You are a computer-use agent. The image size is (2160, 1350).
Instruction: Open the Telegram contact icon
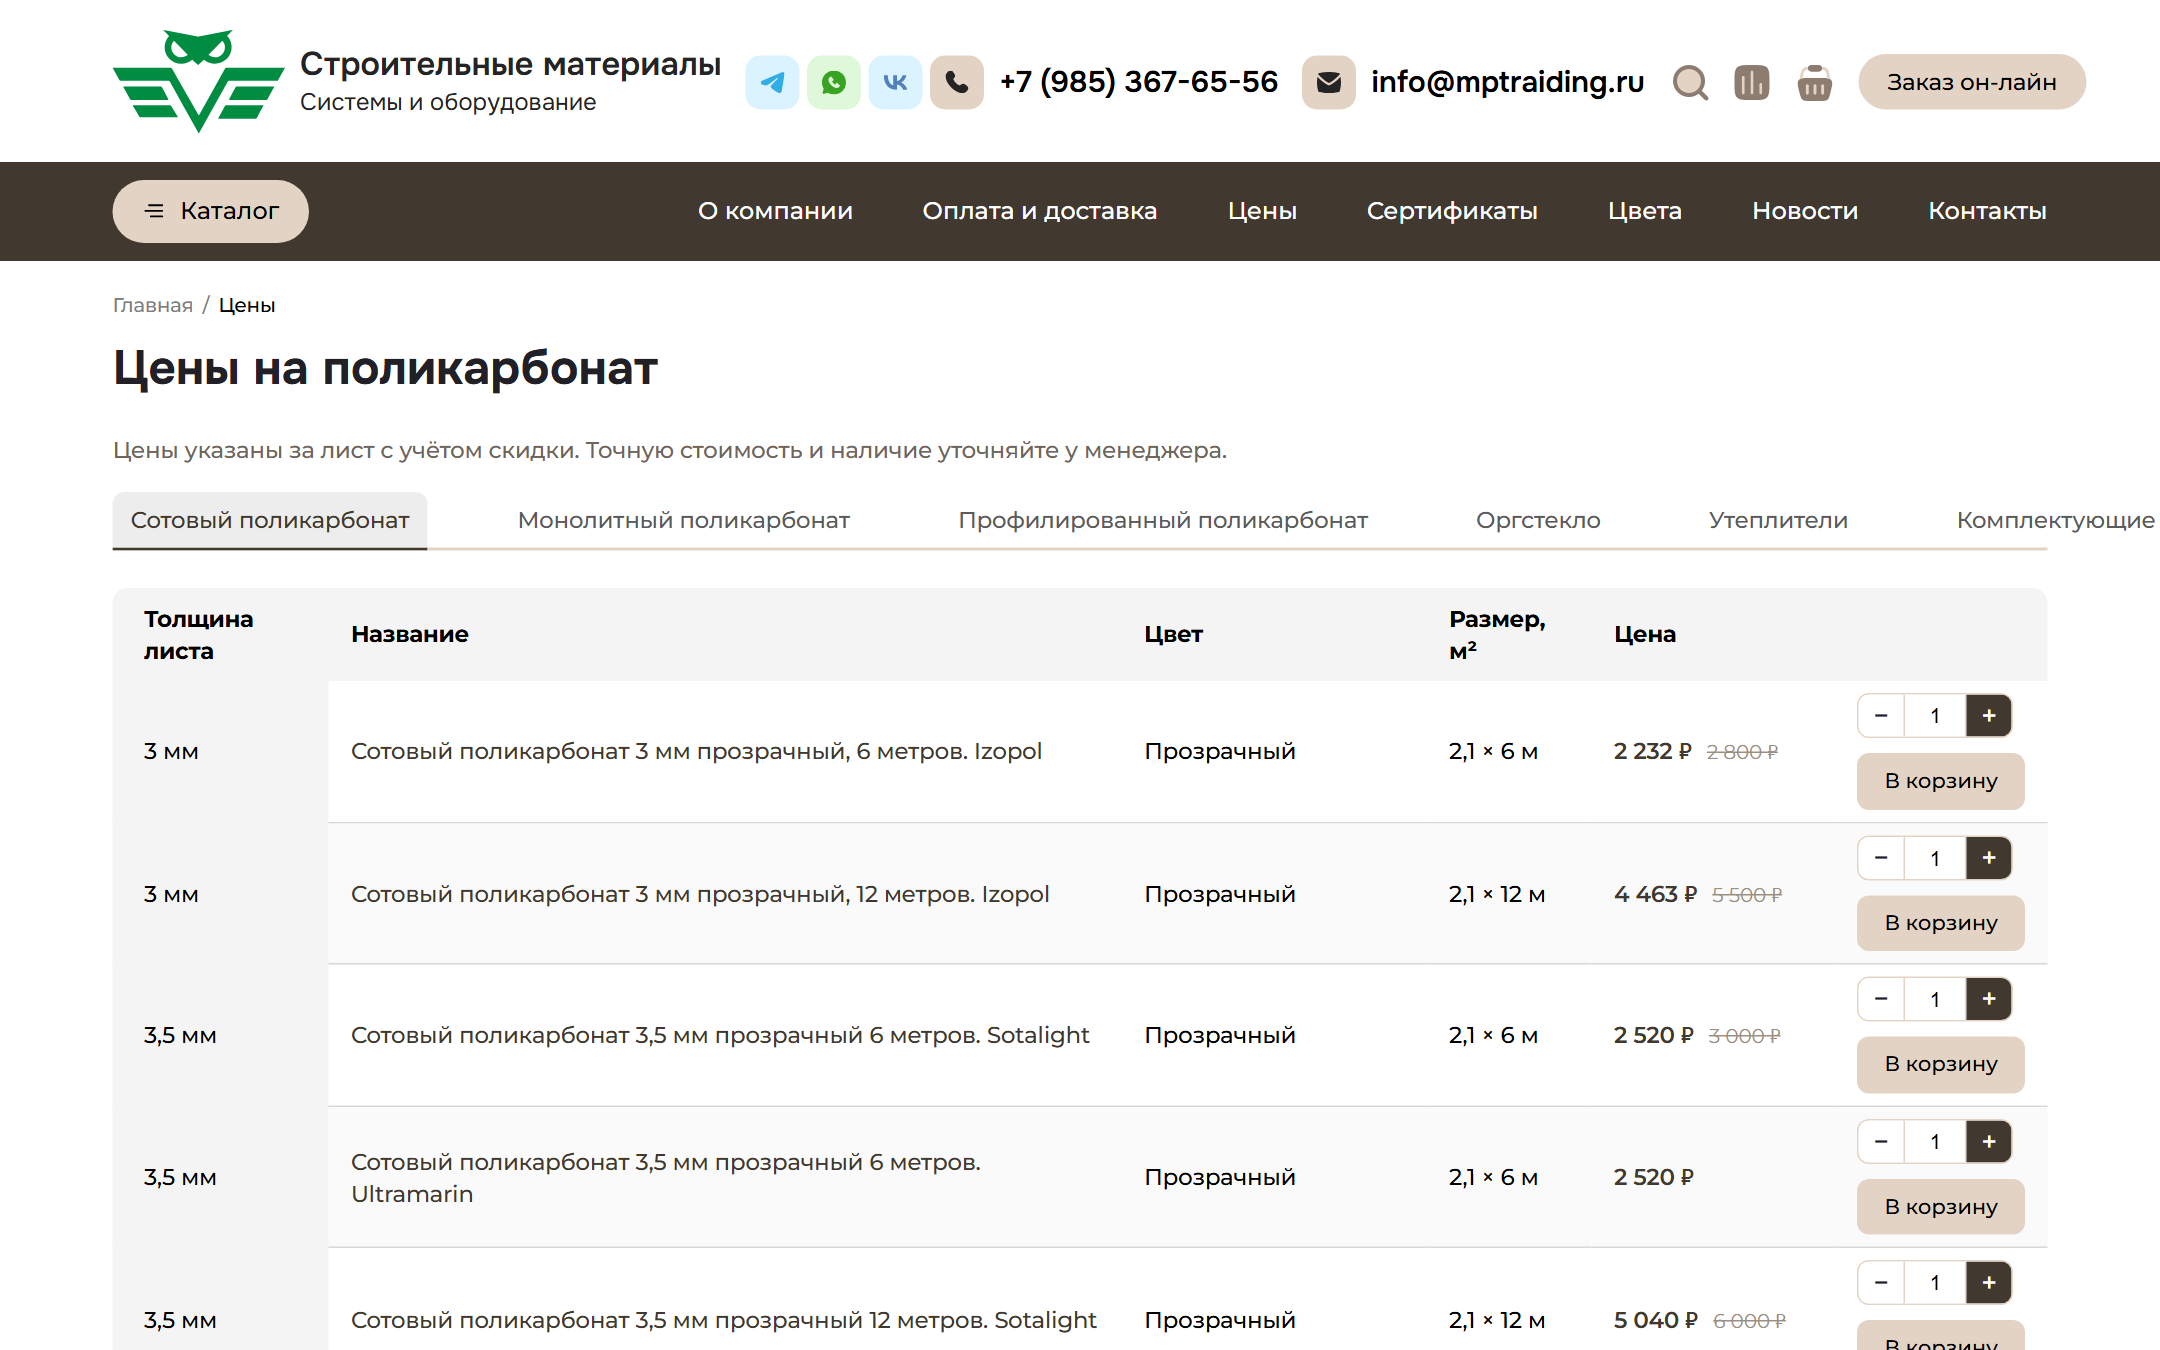coord(772,82)
